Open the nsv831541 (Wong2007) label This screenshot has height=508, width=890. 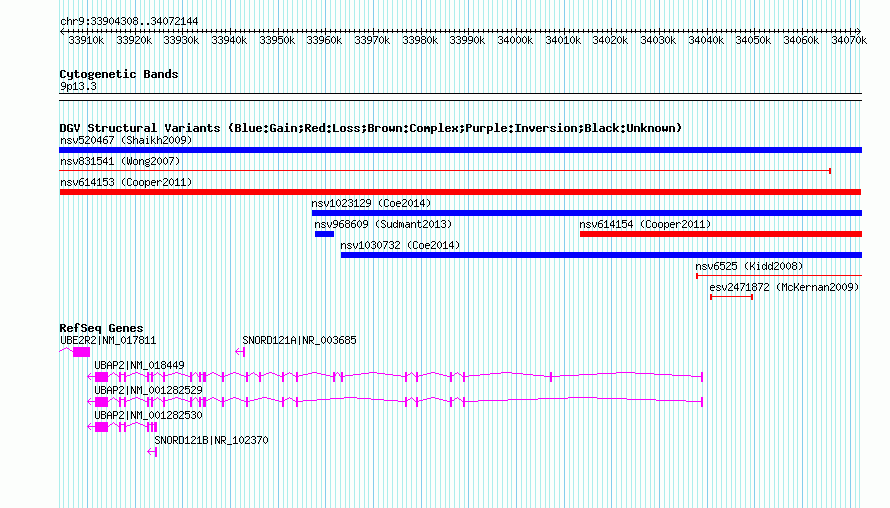pos(120,161)
